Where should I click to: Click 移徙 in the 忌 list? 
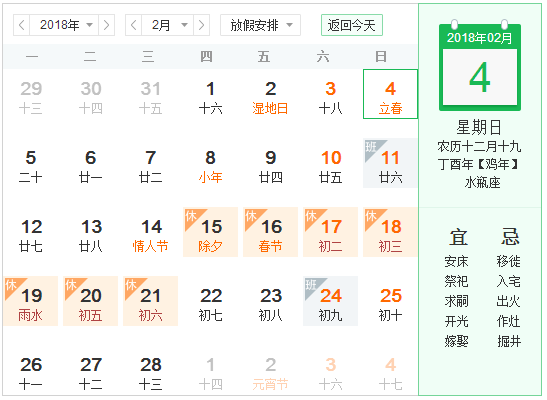click(509, 261)
